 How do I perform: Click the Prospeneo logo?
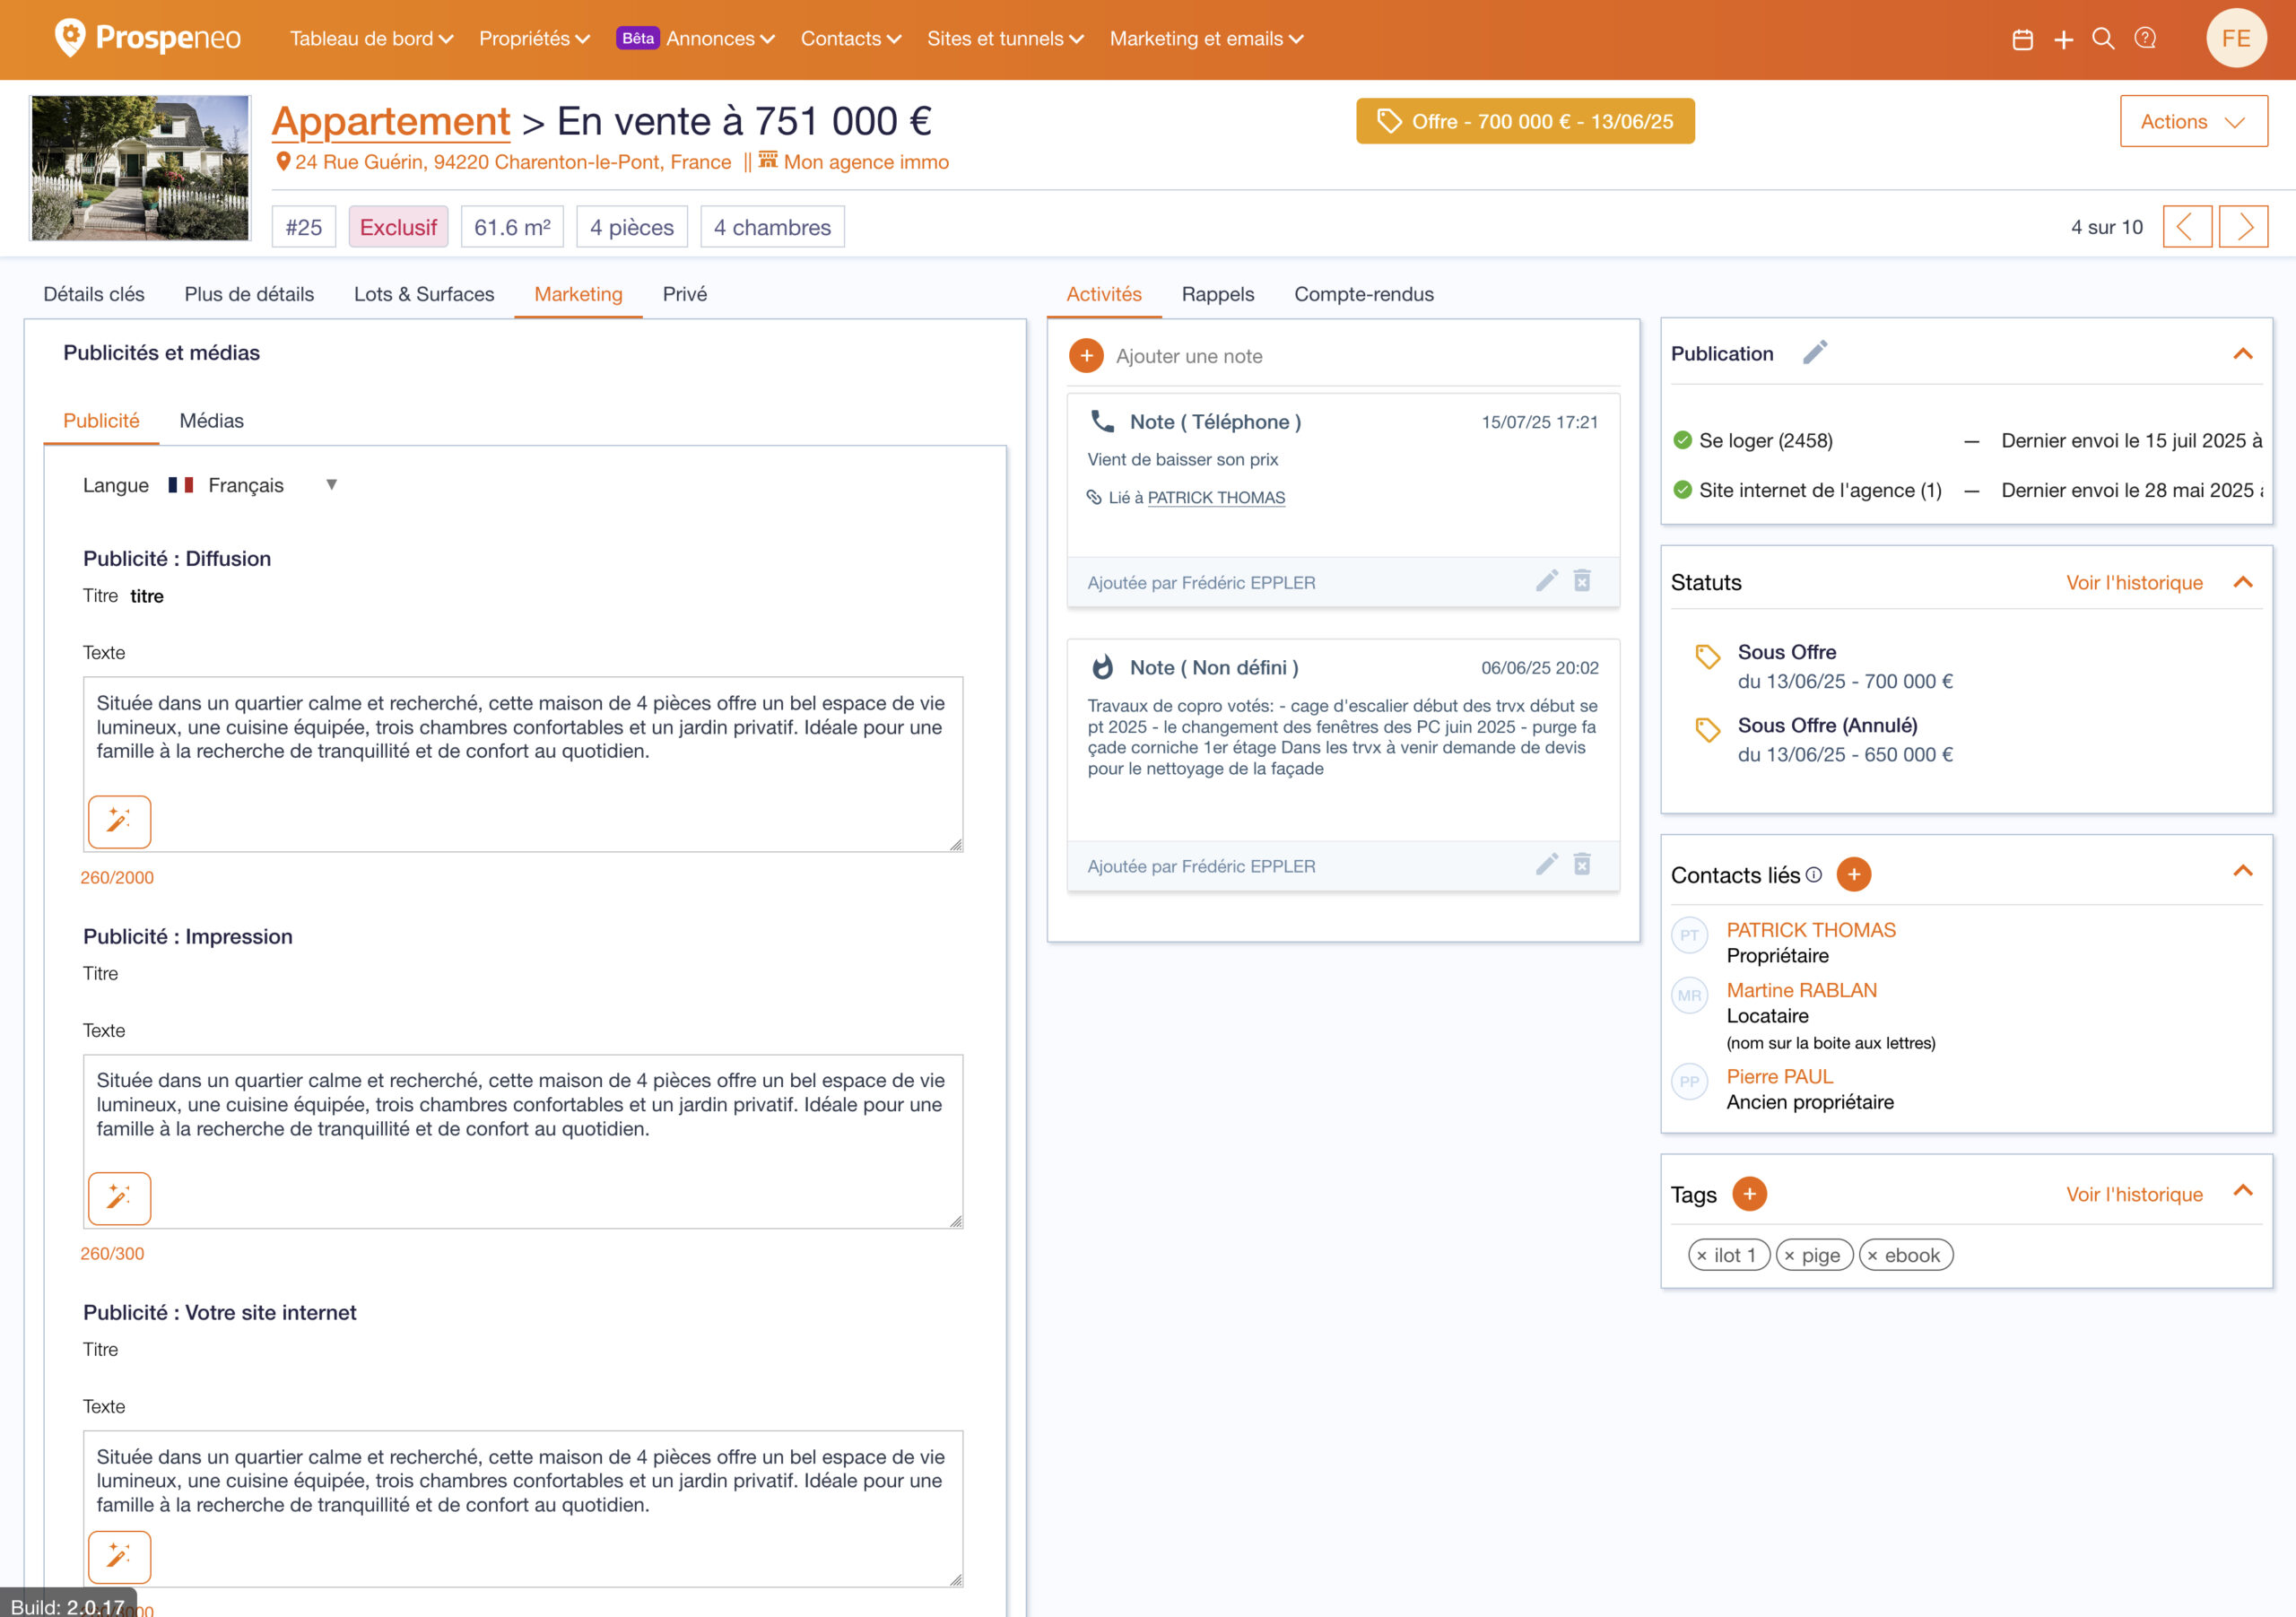tap(147, 38)
